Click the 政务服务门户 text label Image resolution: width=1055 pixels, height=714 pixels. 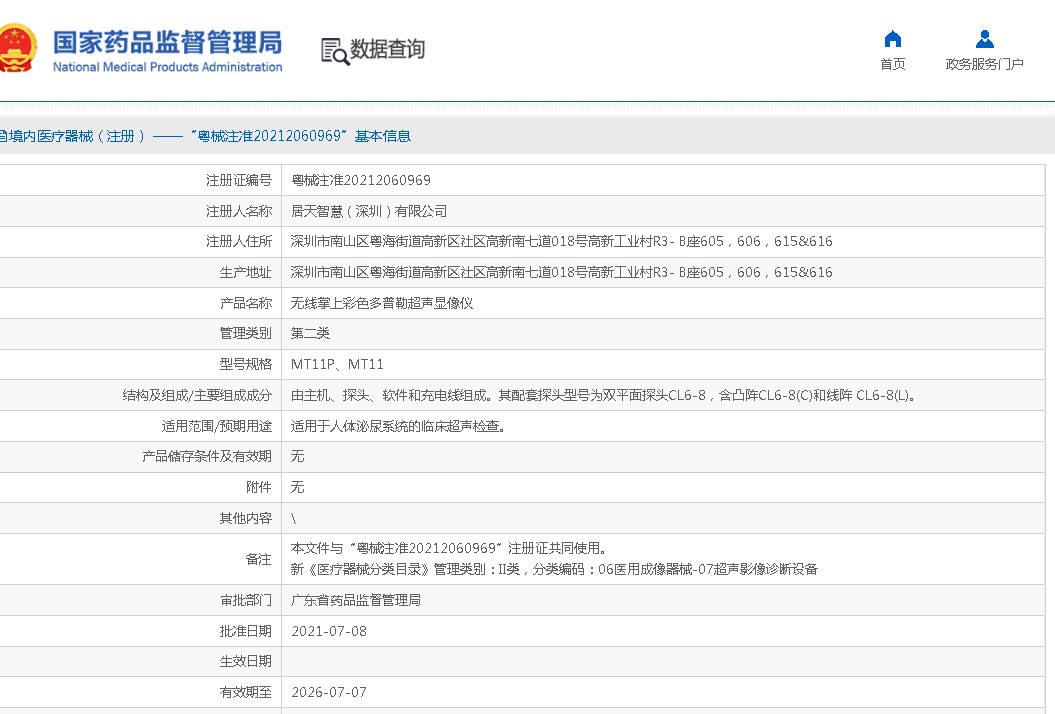point(984,63)
